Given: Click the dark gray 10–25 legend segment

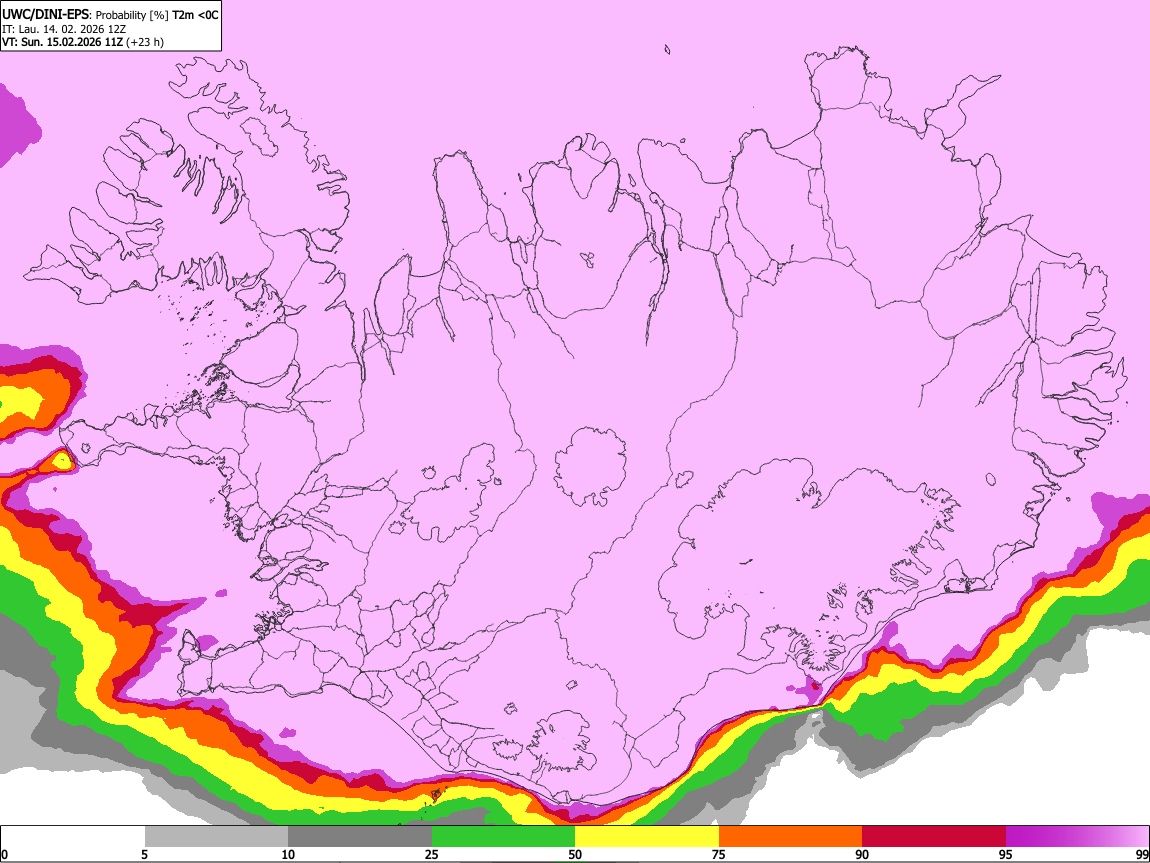Looking at the screenshot, I should 360,836.
